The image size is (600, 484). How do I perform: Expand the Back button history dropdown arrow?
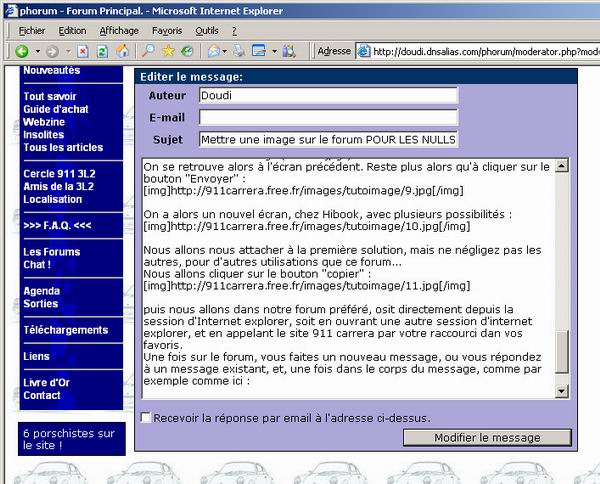[x=38, y=51]
